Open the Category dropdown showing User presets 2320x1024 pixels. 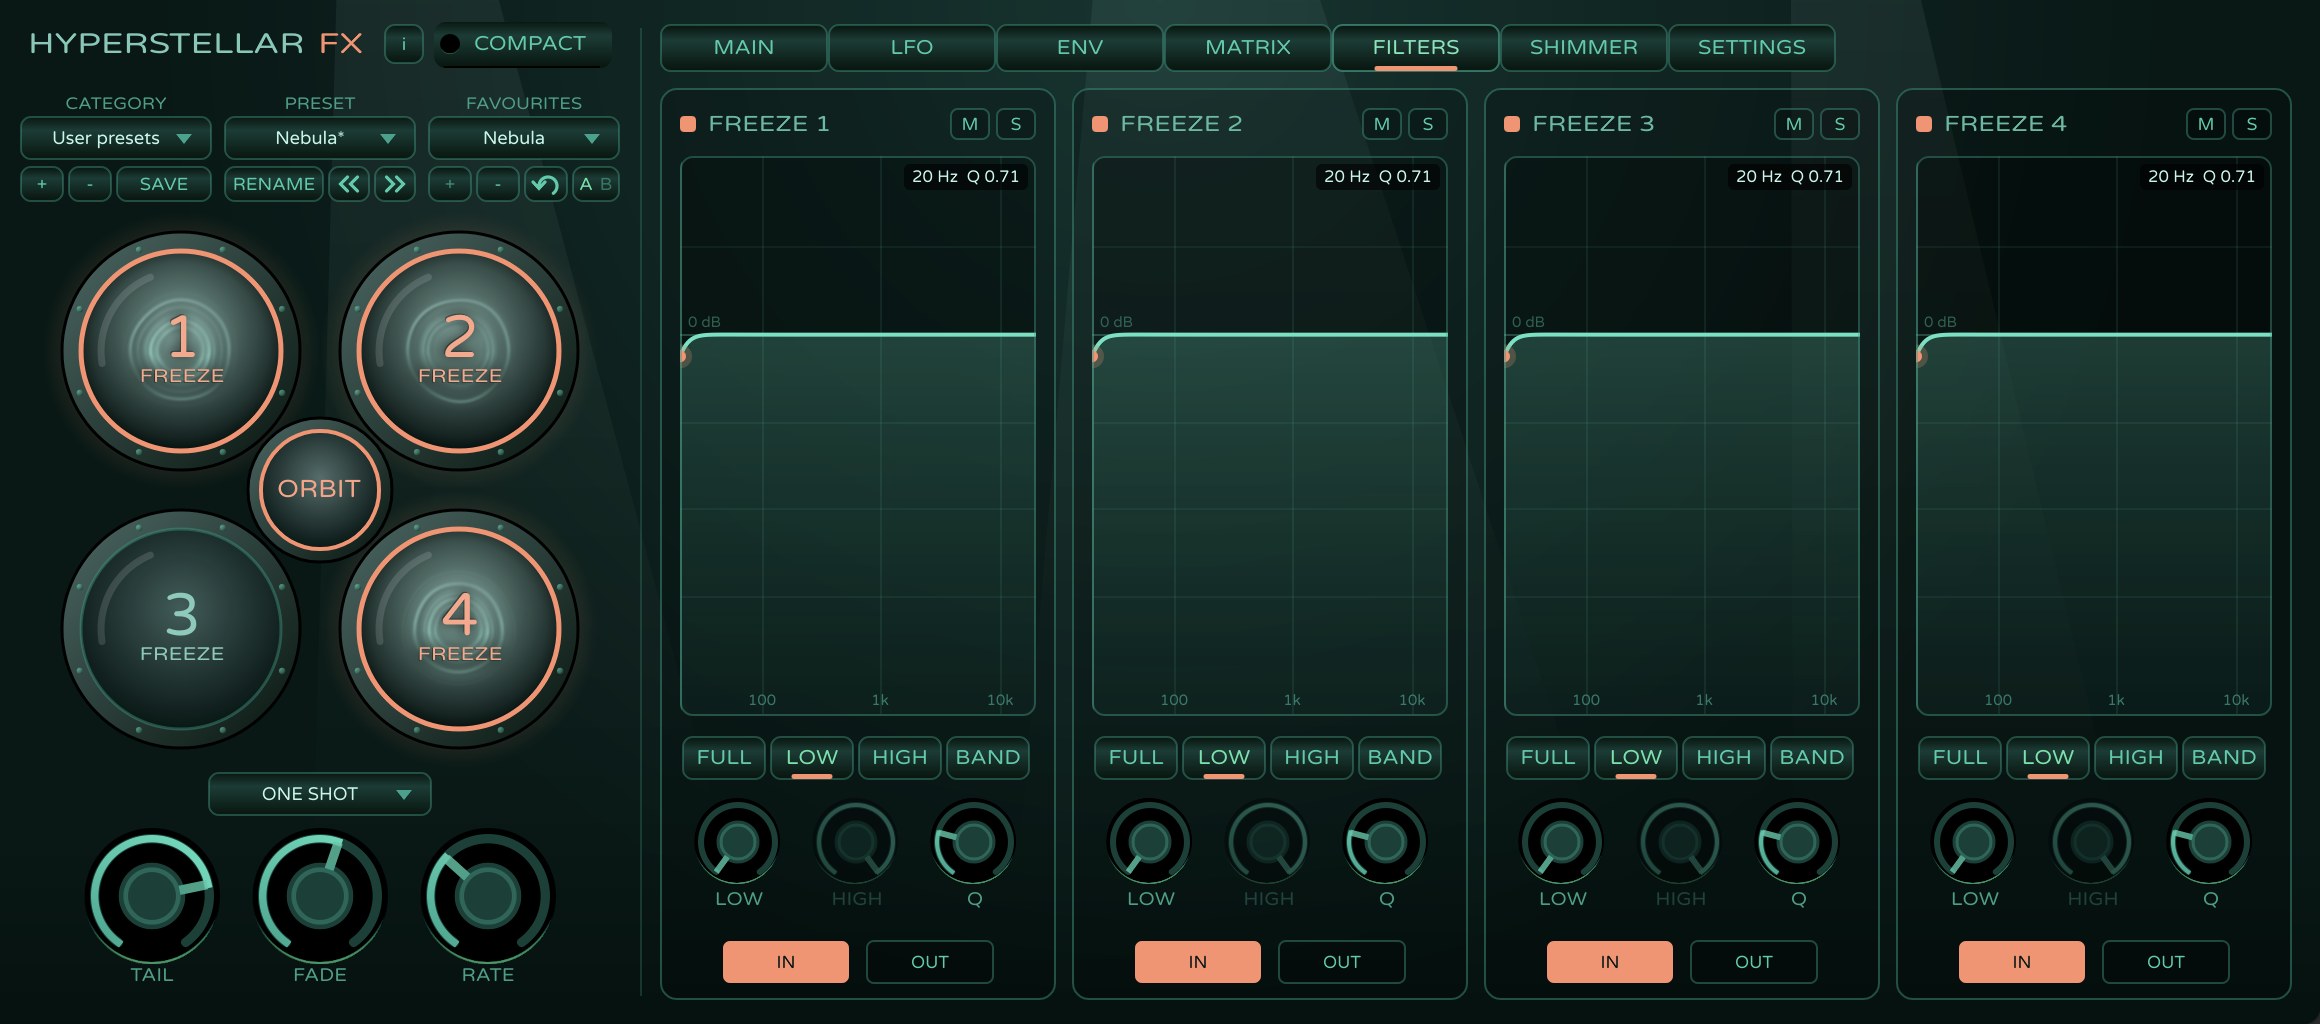click(x=116, y=138)
